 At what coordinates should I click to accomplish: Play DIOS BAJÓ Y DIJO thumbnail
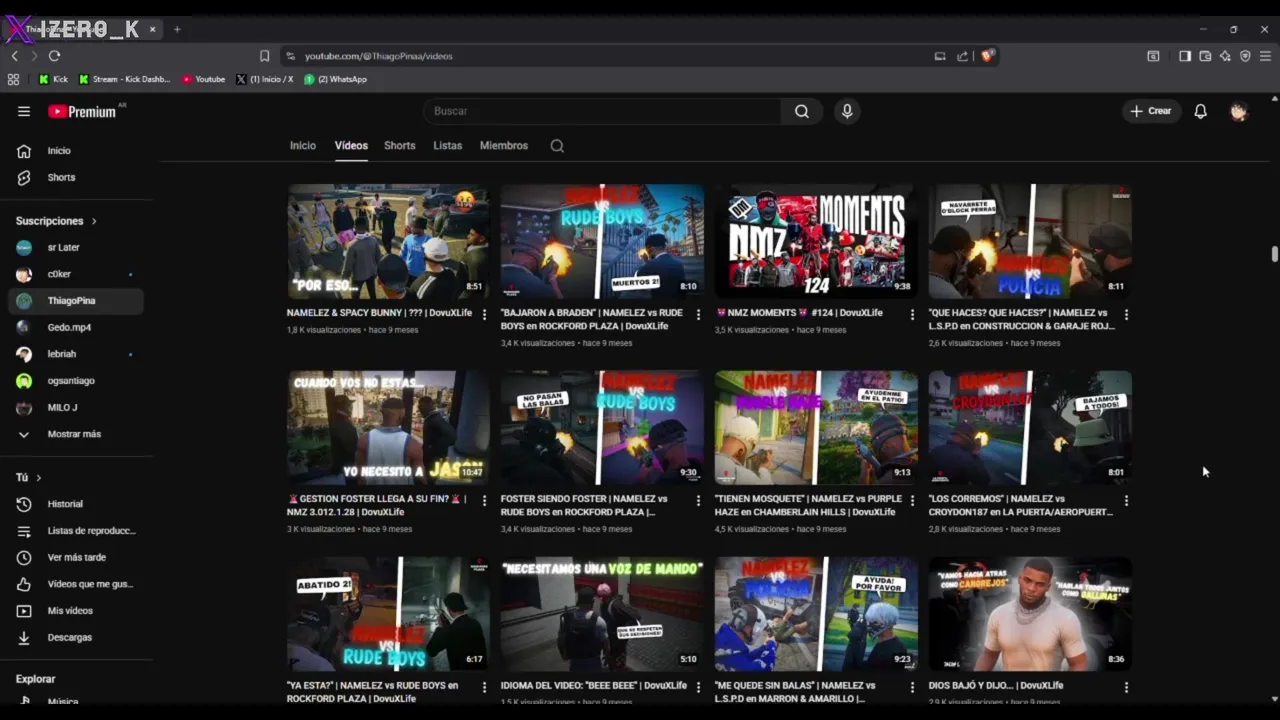(x=1030, y=614)
